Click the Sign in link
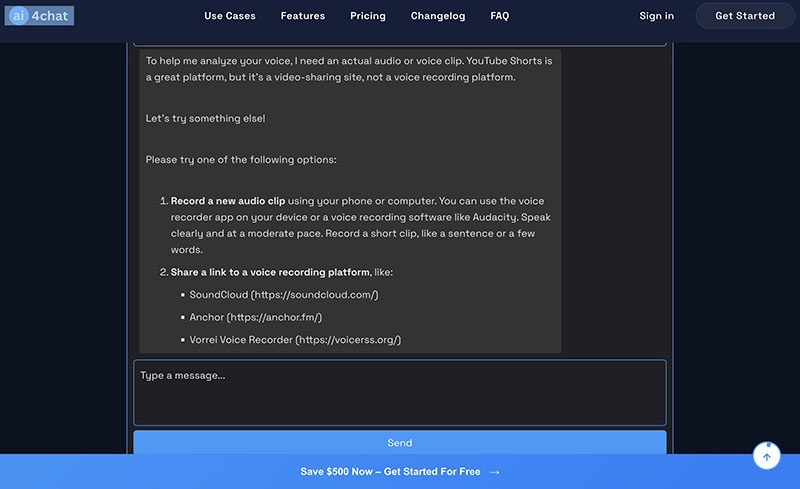 [x=656, y=16]
